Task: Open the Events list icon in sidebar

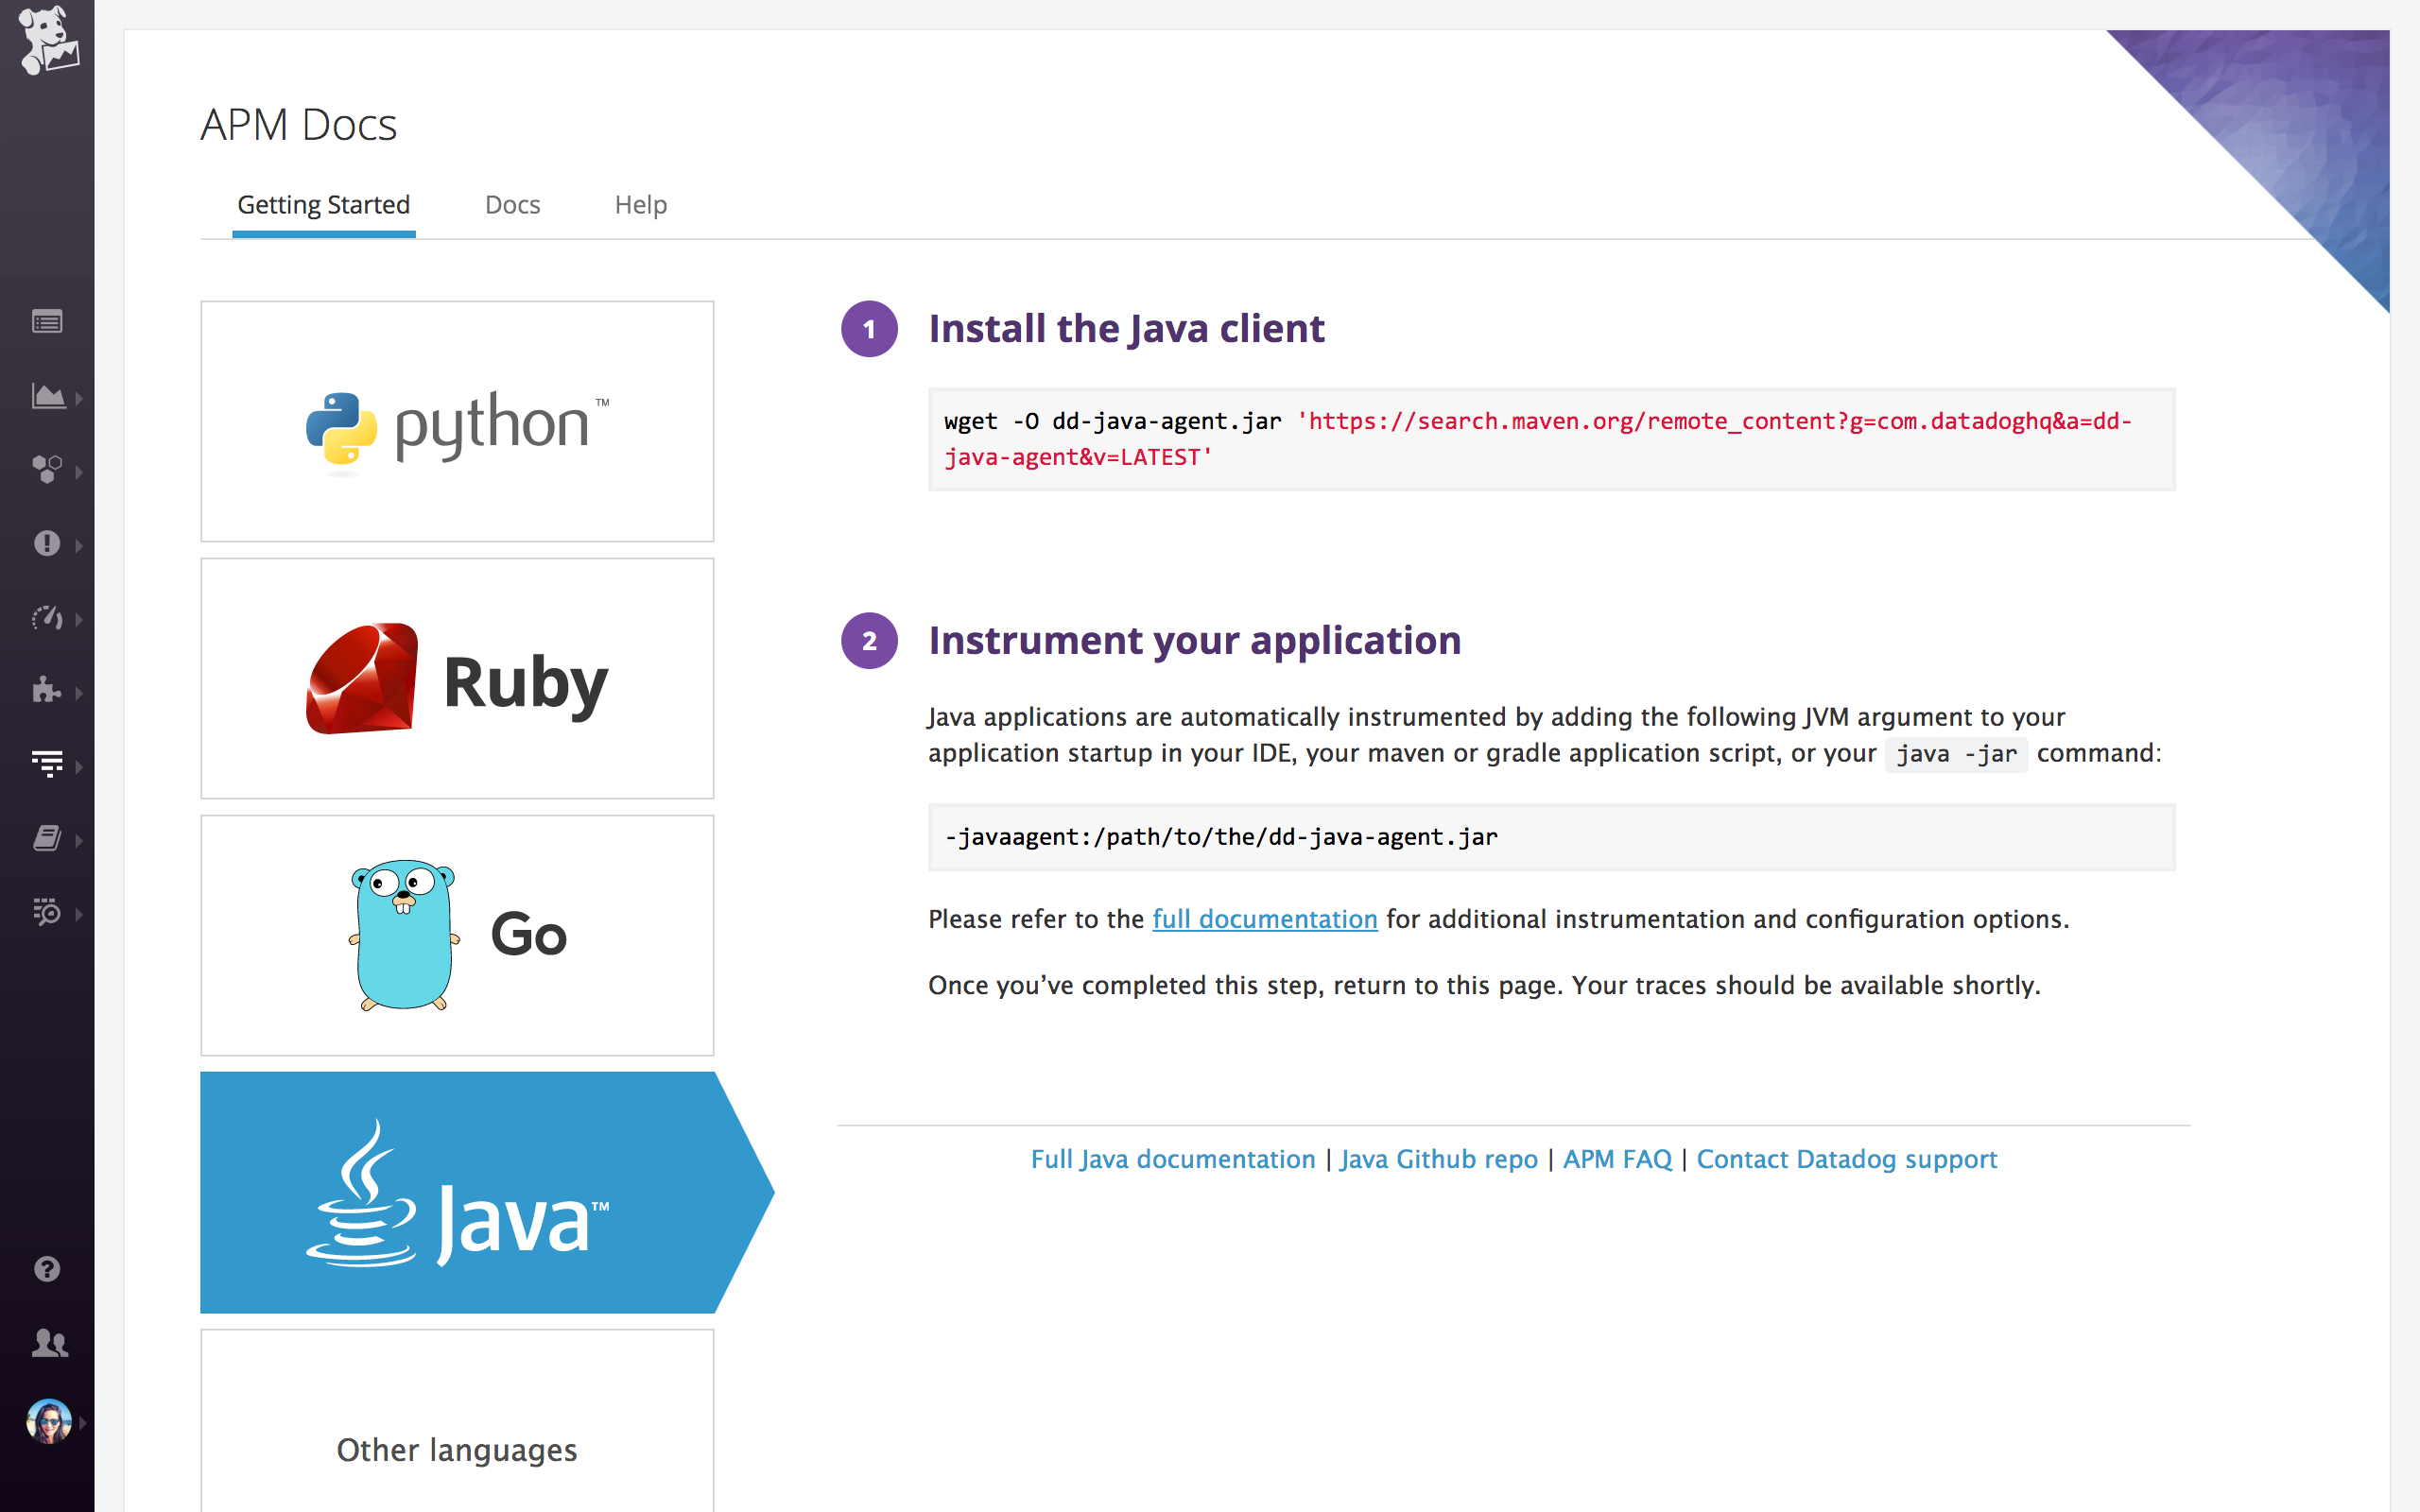Action: pos(47,322)
